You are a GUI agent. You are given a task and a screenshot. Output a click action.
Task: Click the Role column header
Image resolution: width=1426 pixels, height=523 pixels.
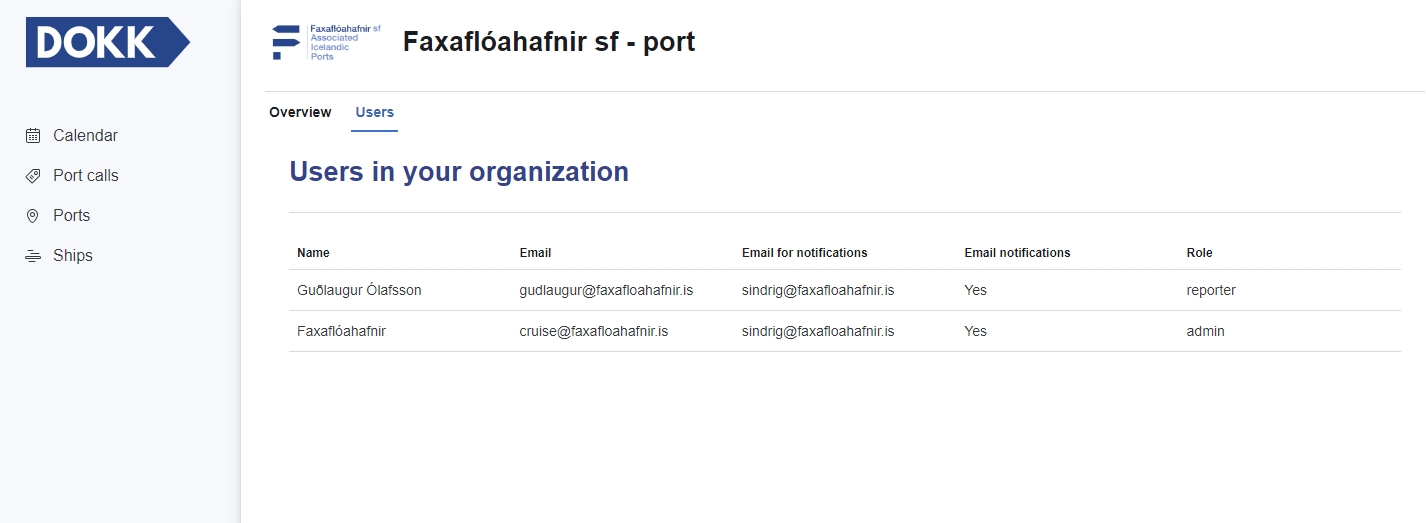(1199, 253)
